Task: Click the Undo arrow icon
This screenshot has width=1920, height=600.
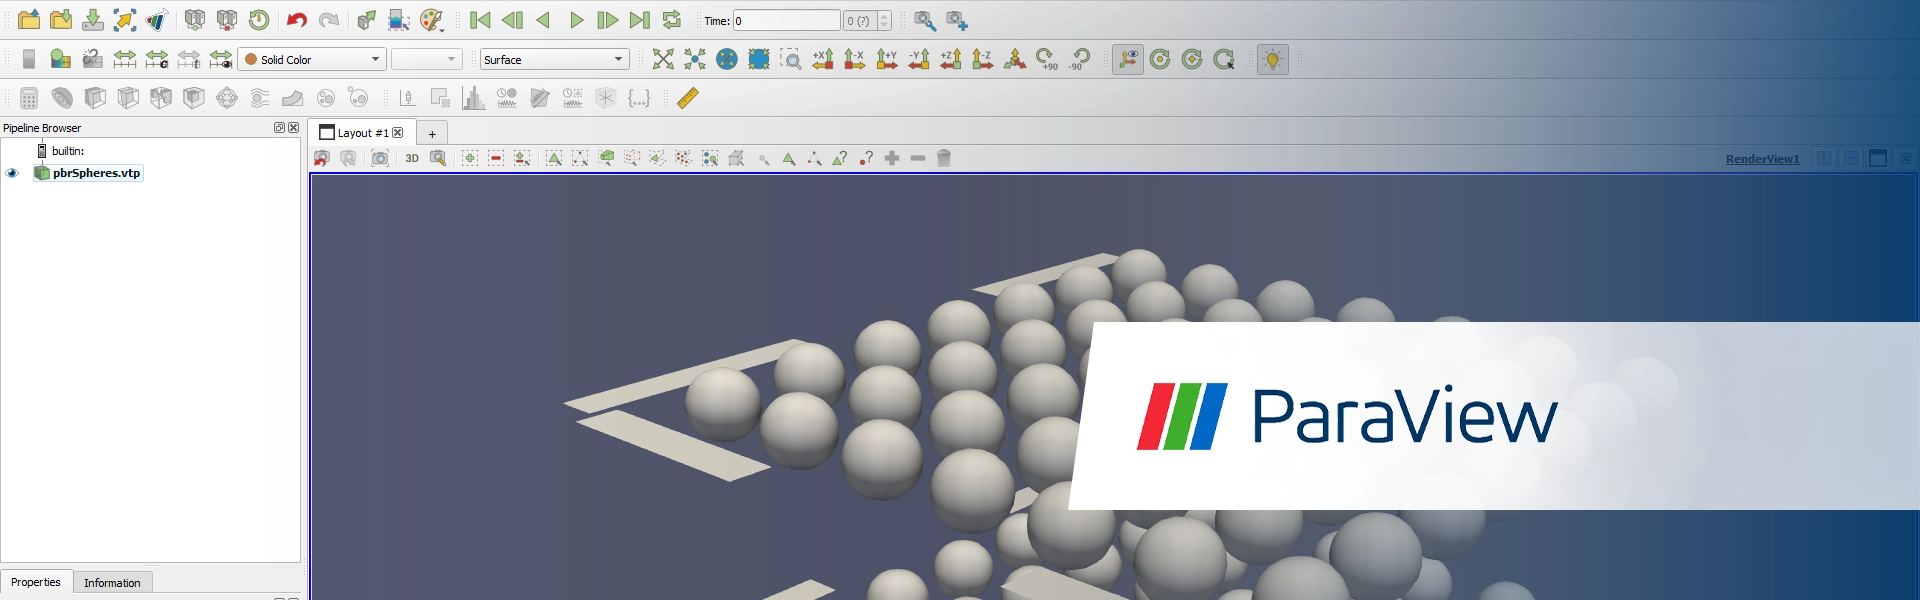Action: click(x=296, y=20)
